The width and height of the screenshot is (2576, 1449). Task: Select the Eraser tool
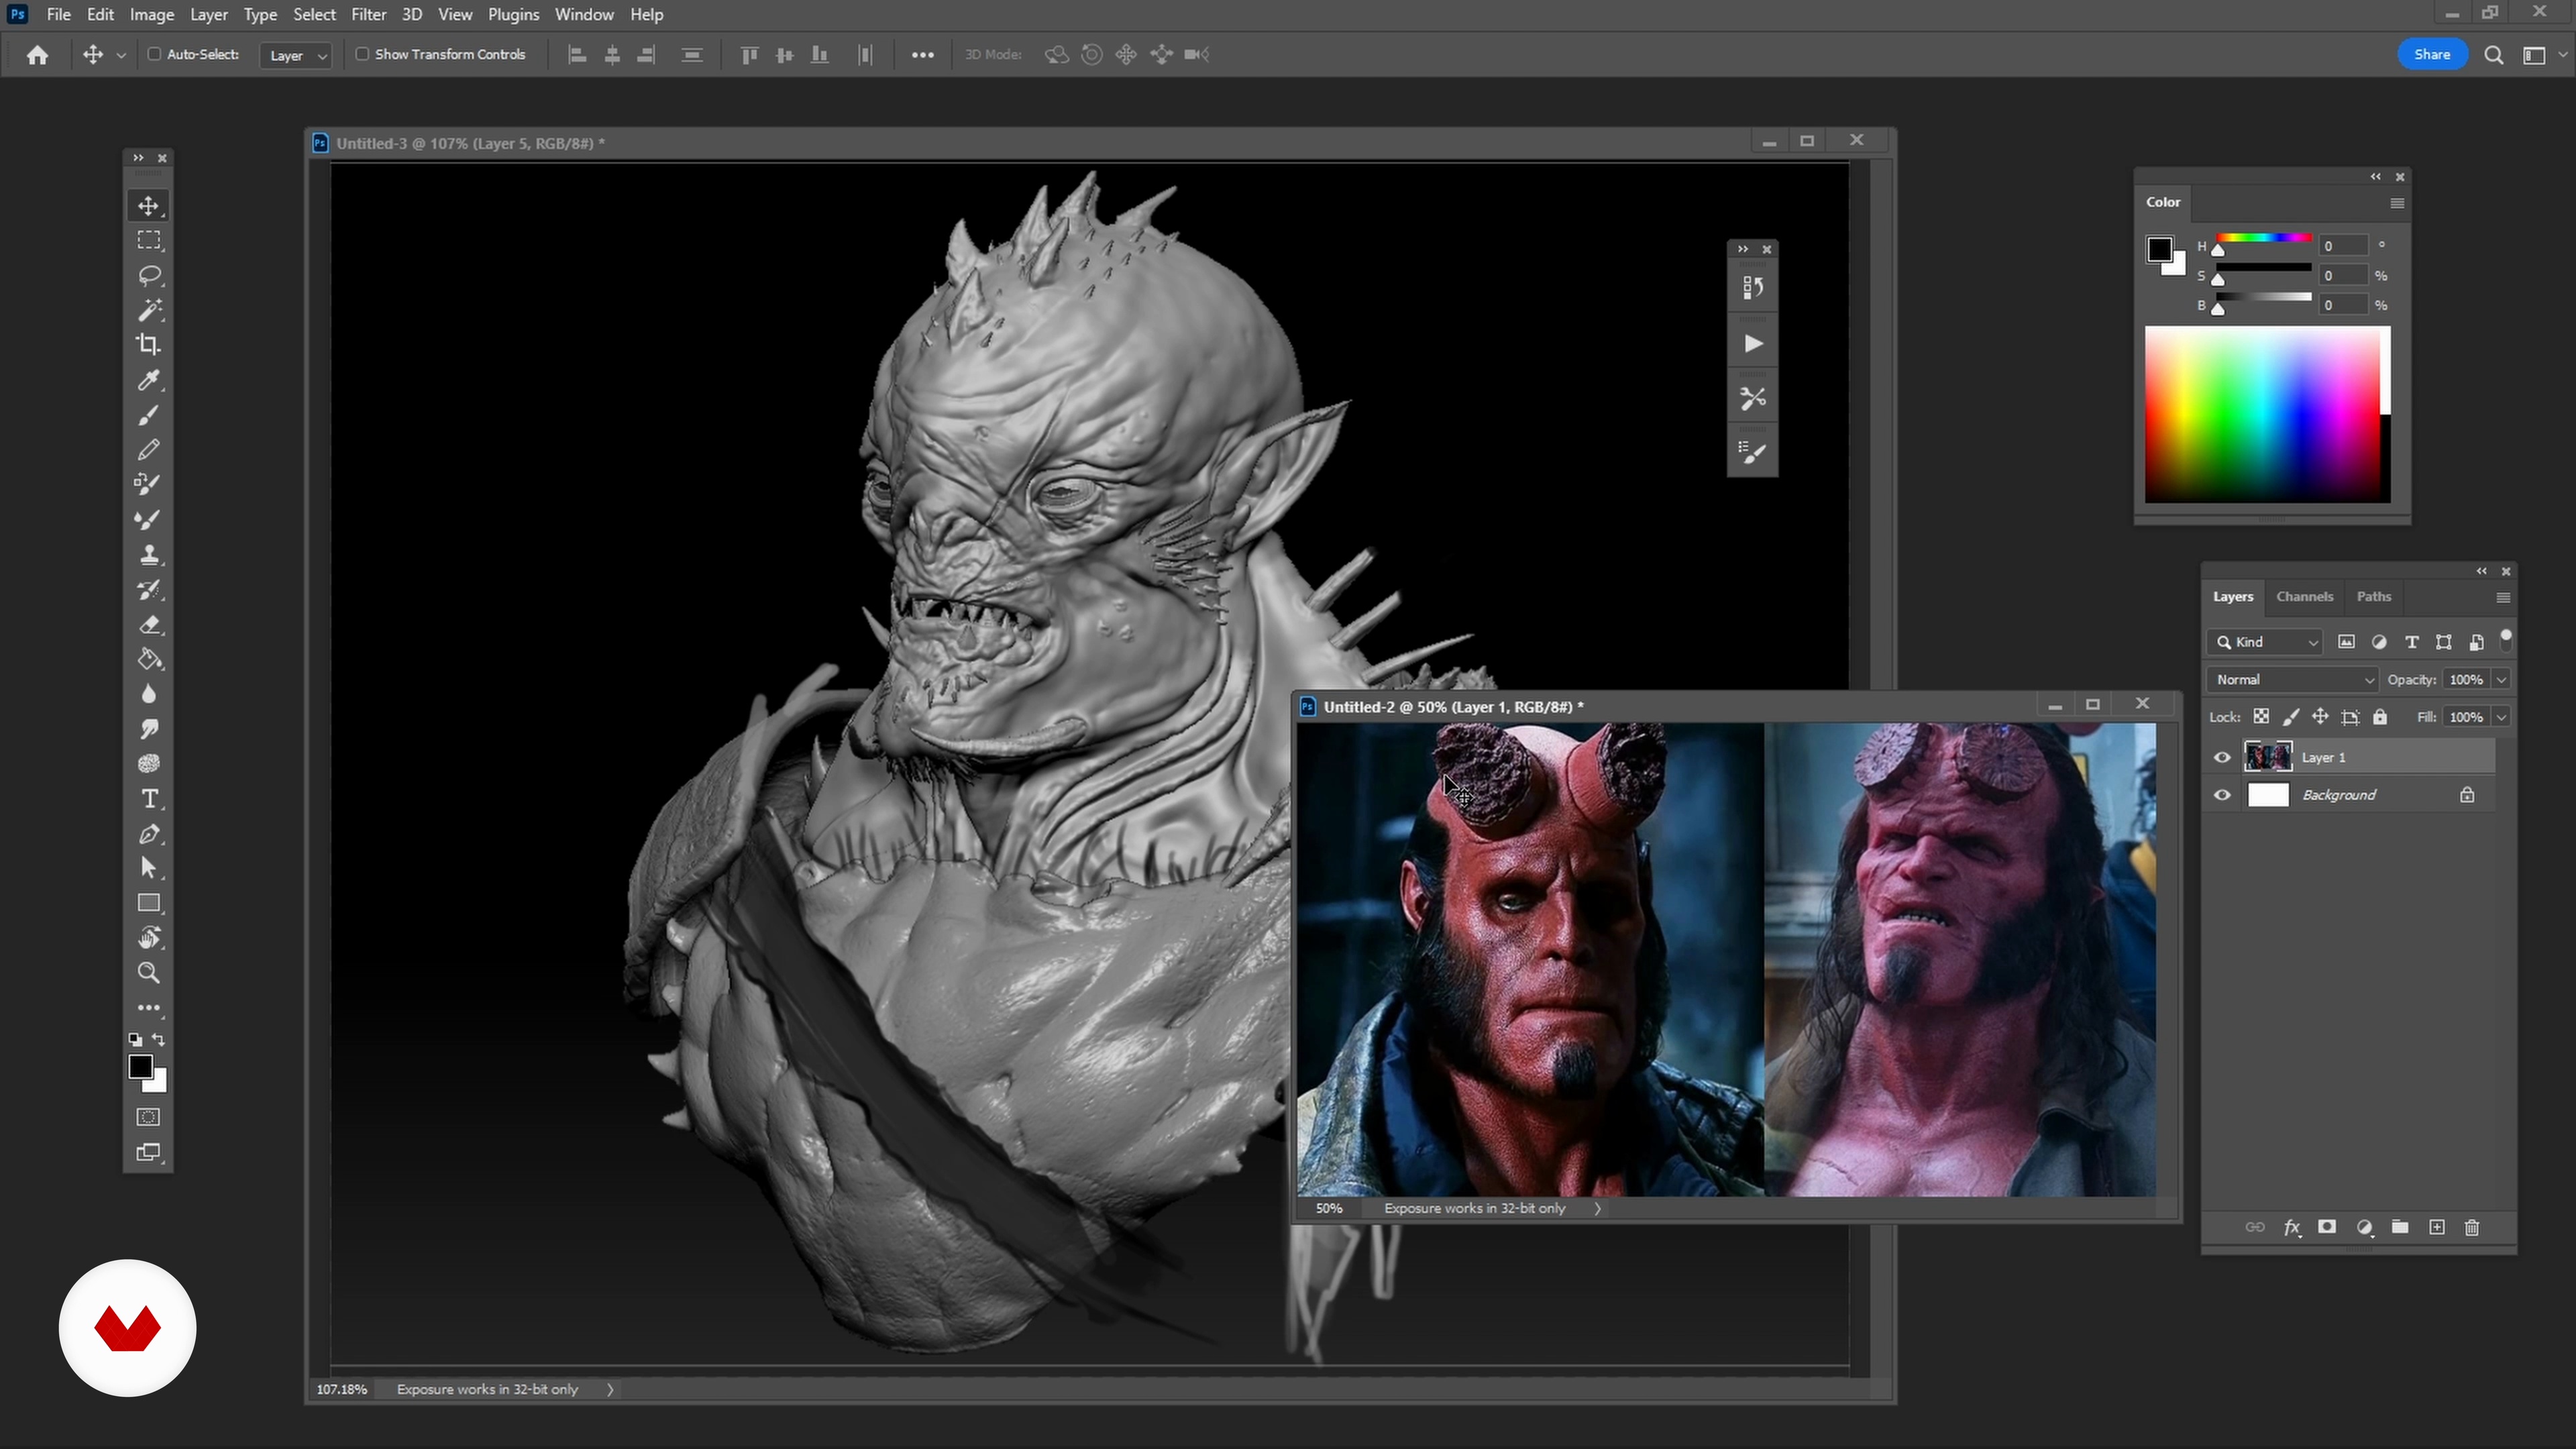(x=148, y=625)
